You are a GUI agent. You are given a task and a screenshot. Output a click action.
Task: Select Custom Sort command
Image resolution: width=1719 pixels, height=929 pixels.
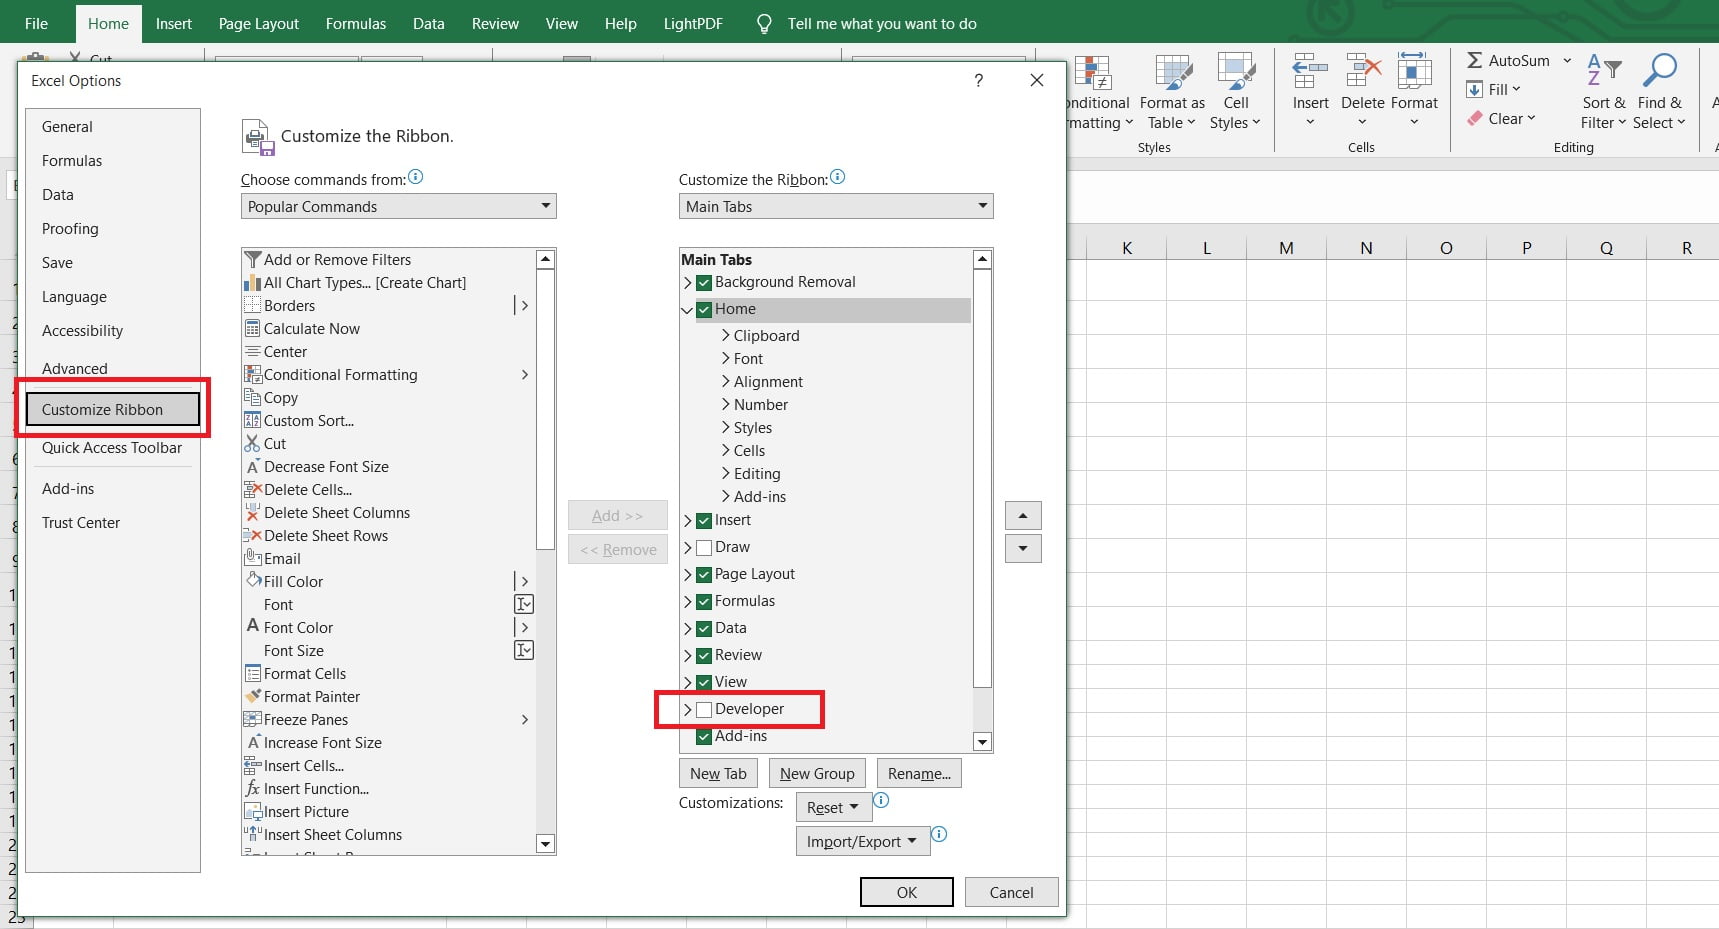coord(389,420)
